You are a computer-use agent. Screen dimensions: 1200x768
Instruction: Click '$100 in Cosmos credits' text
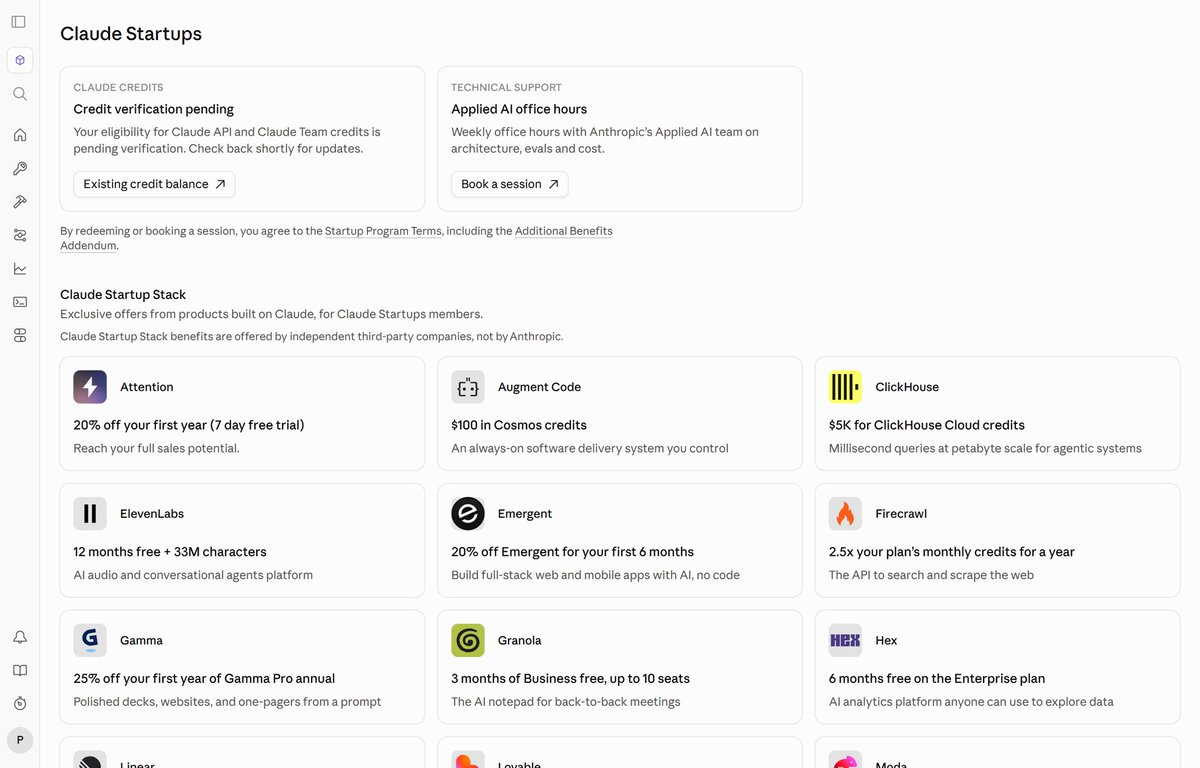pos(519,425)
